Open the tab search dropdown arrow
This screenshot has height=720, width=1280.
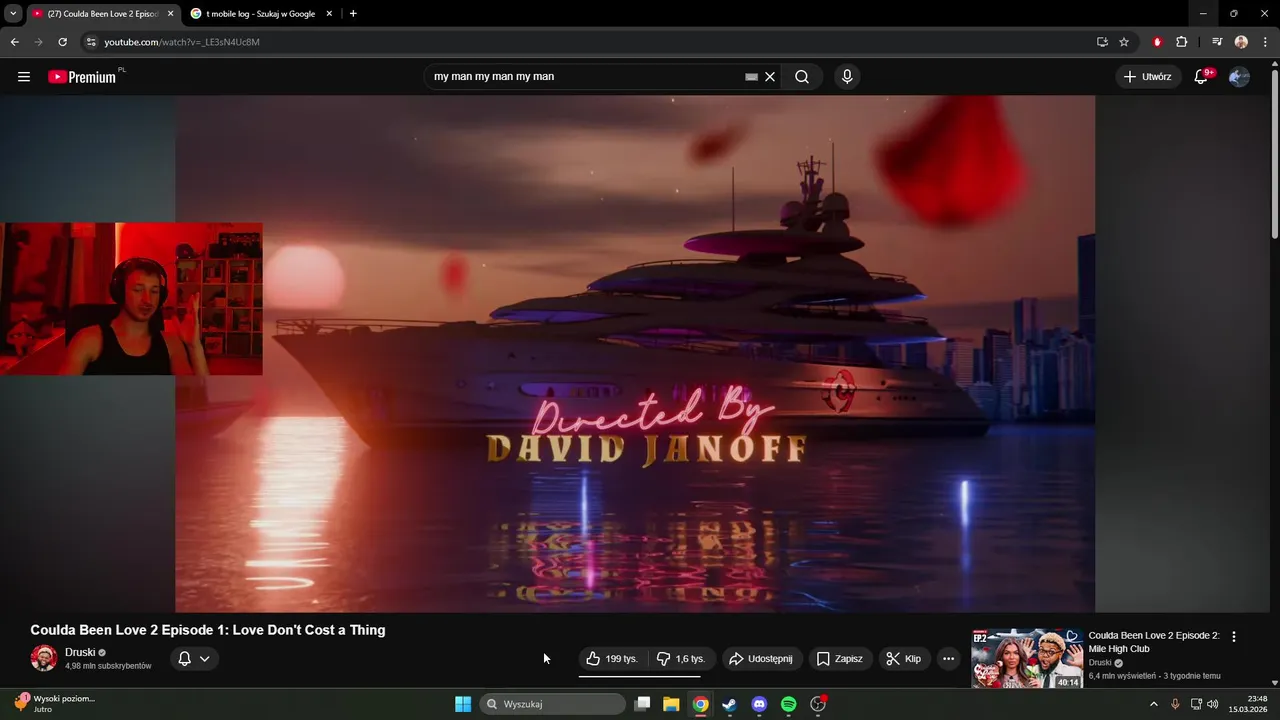13,14
